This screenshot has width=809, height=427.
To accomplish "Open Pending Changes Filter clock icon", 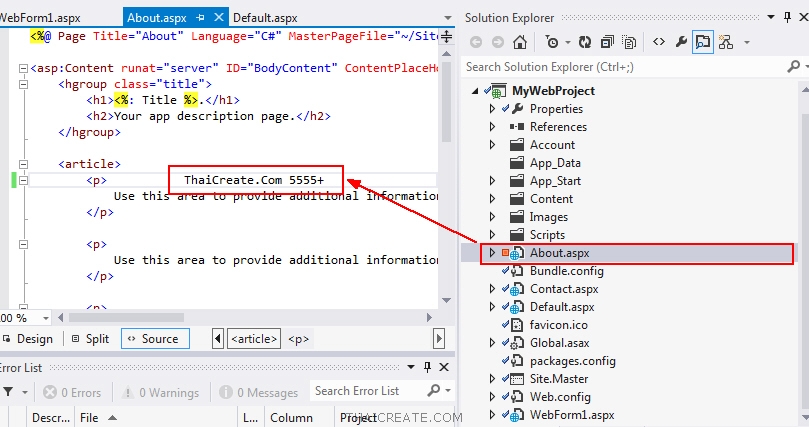I will (552, 42).
